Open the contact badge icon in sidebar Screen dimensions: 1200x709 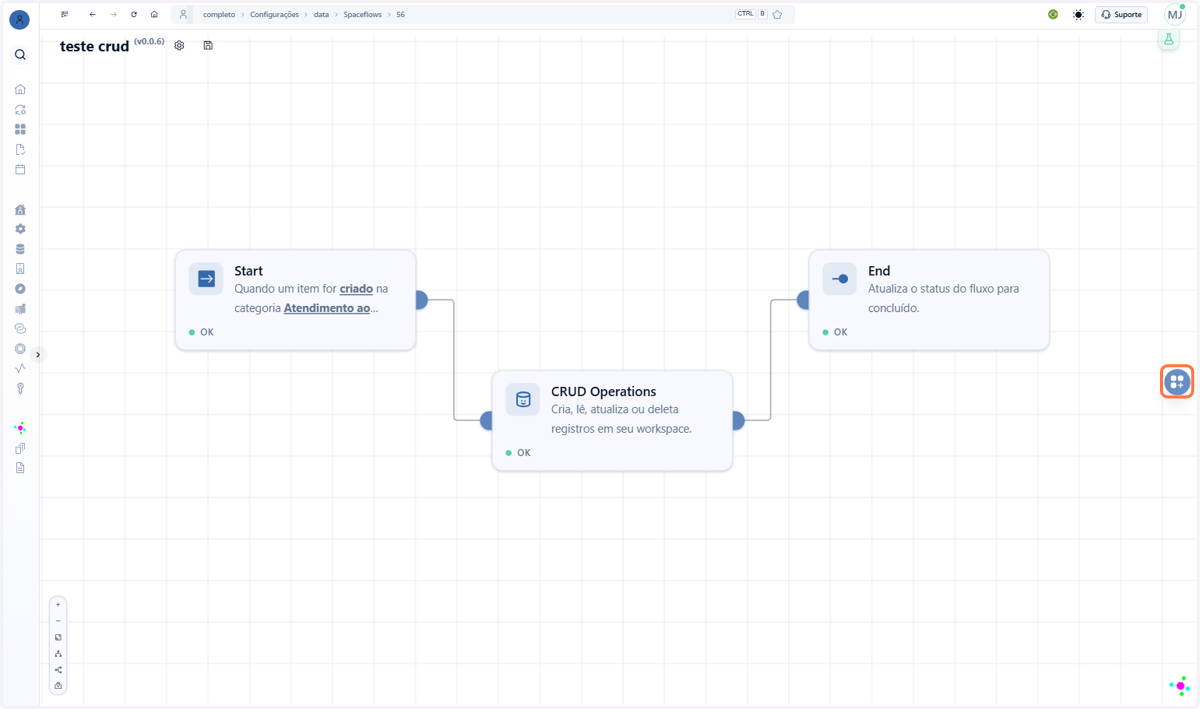tap(20, 269)
